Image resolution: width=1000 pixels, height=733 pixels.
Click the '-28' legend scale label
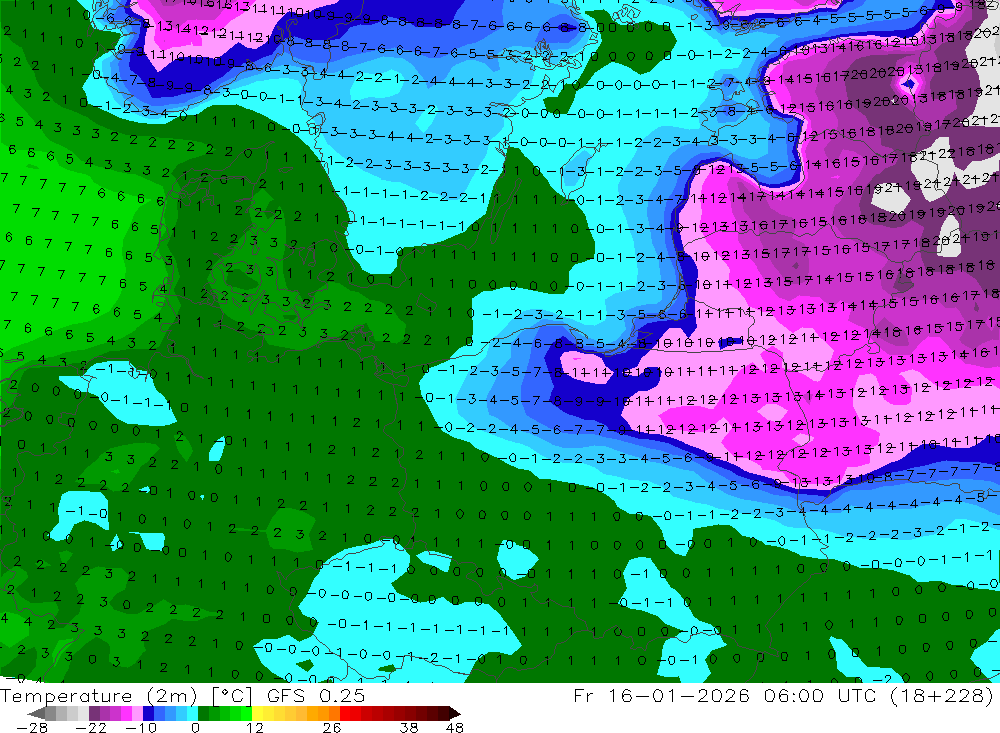click(x=31, y=727)
